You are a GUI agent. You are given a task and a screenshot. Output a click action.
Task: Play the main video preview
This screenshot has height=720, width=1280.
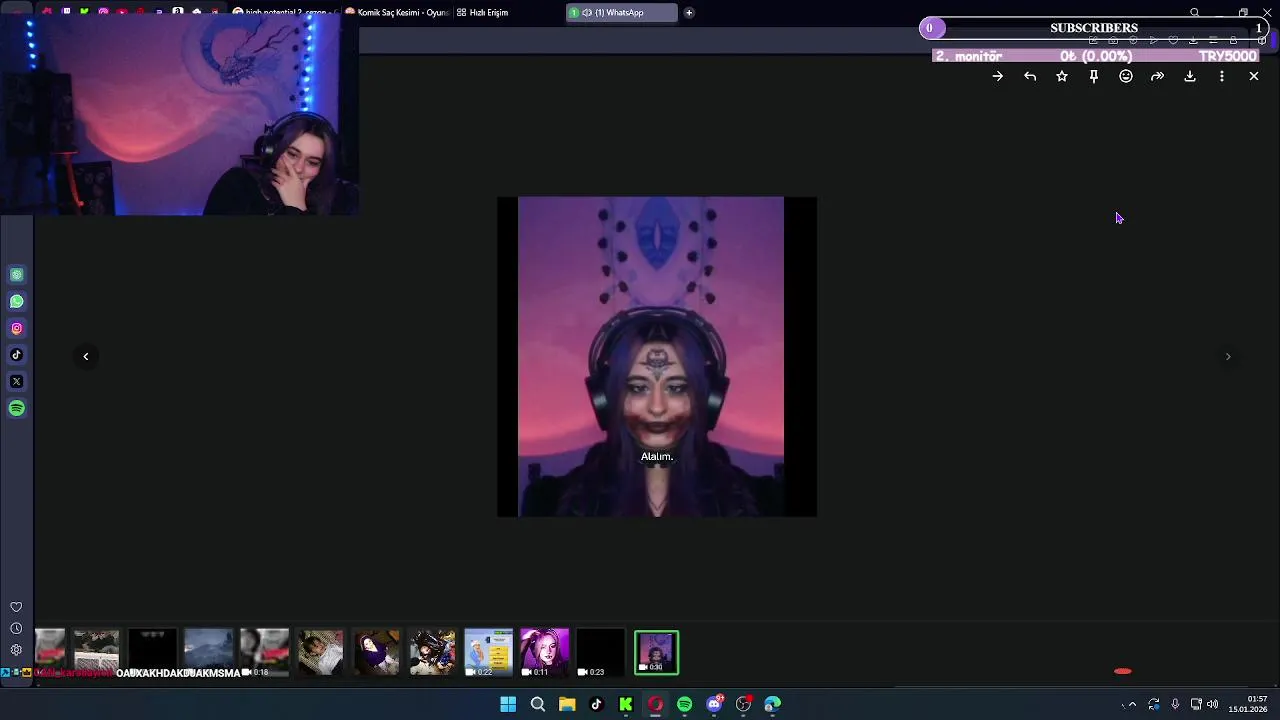click(657, 357)
